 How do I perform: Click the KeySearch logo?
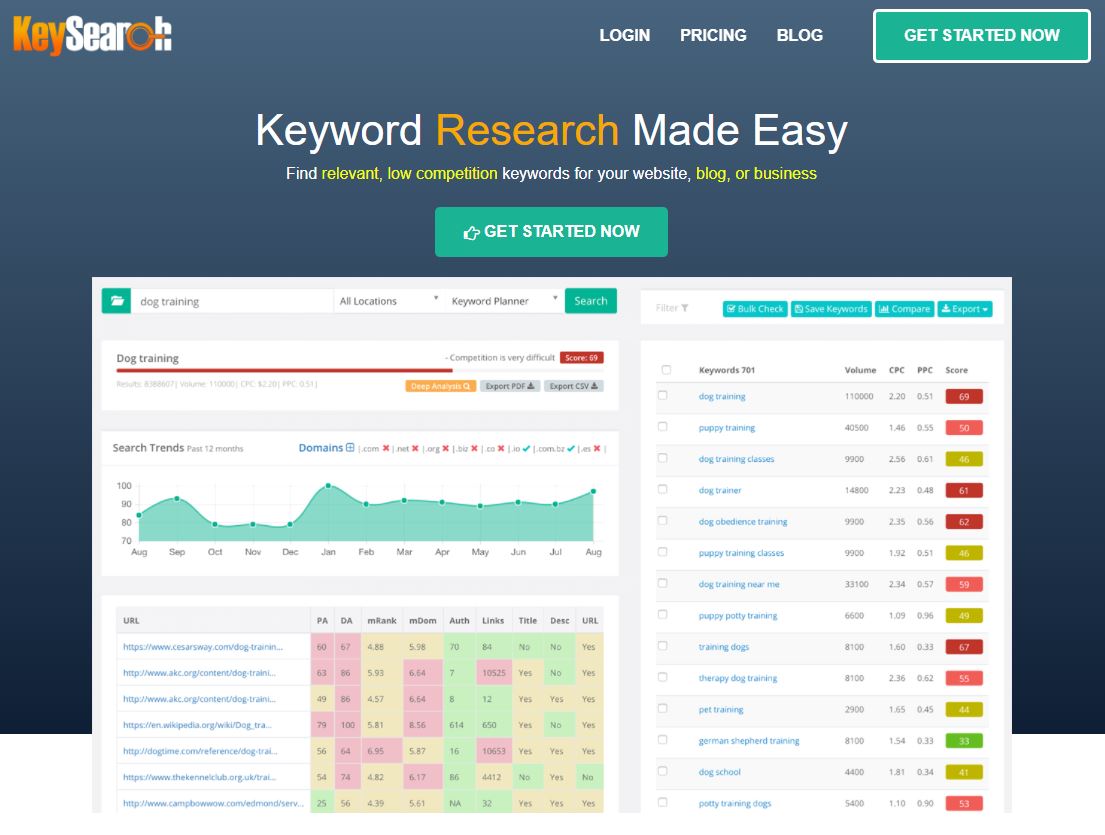(x=92, y=35)
